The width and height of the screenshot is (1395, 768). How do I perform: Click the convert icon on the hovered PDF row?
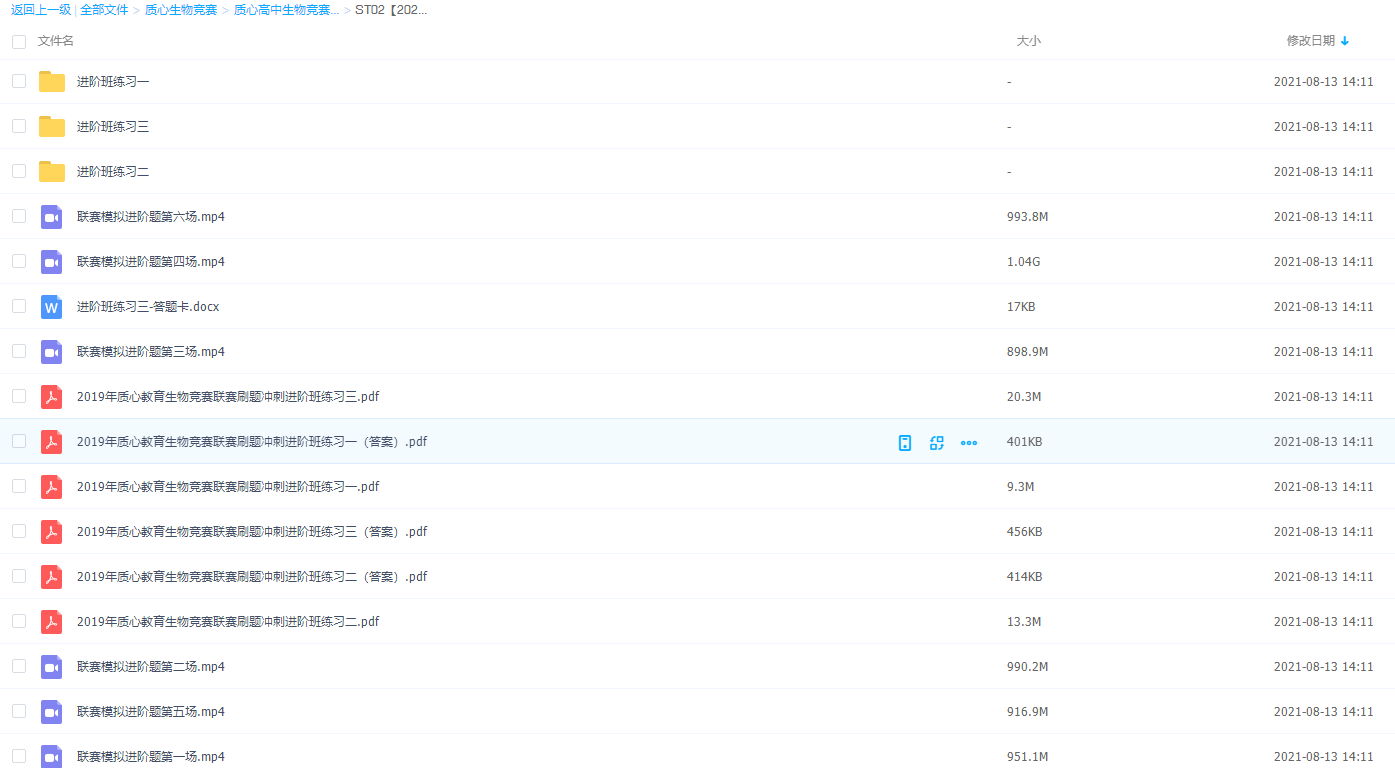(936, 443)
